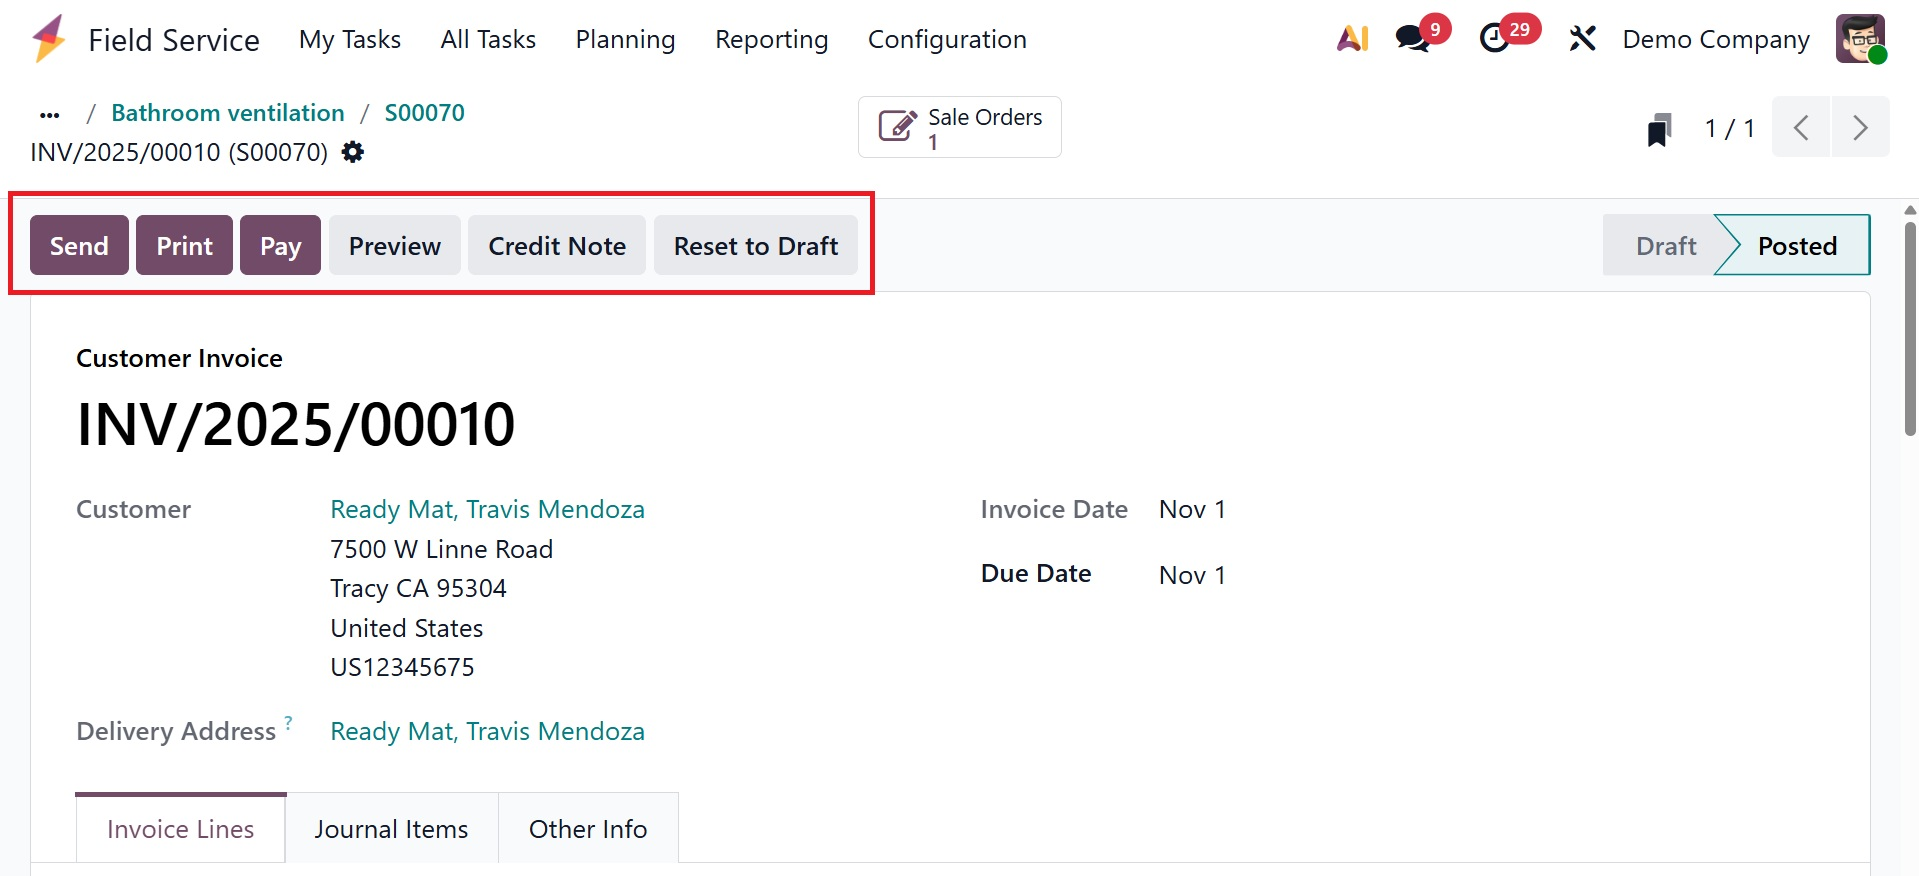
Task: Open the conversations chat icon
Action: [x=1412, y=39]
